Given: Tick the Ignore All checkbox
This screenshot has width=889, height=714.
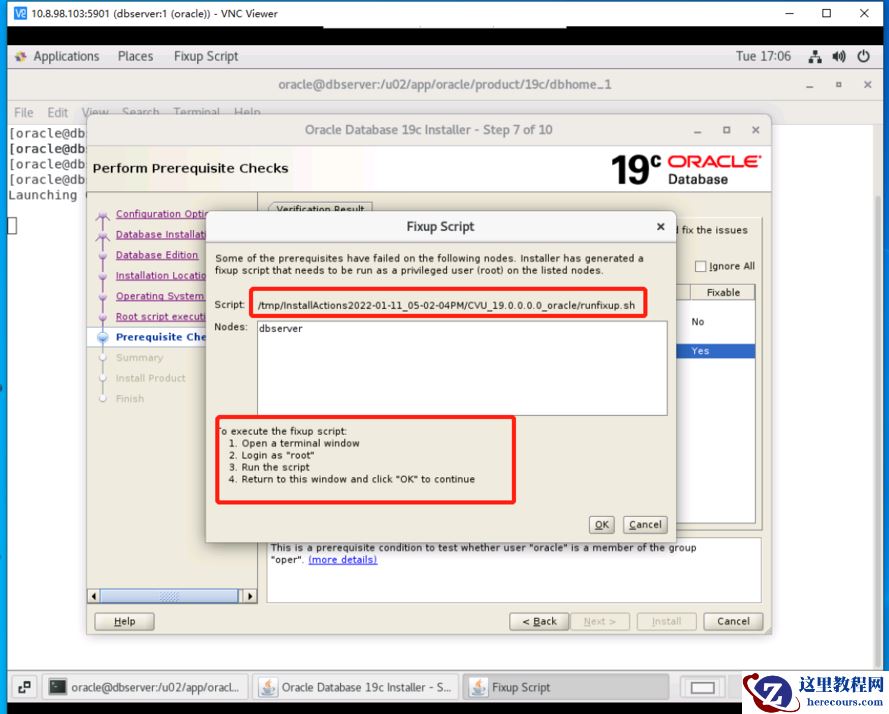Looking at the screenshot, I should pos(701,266).
